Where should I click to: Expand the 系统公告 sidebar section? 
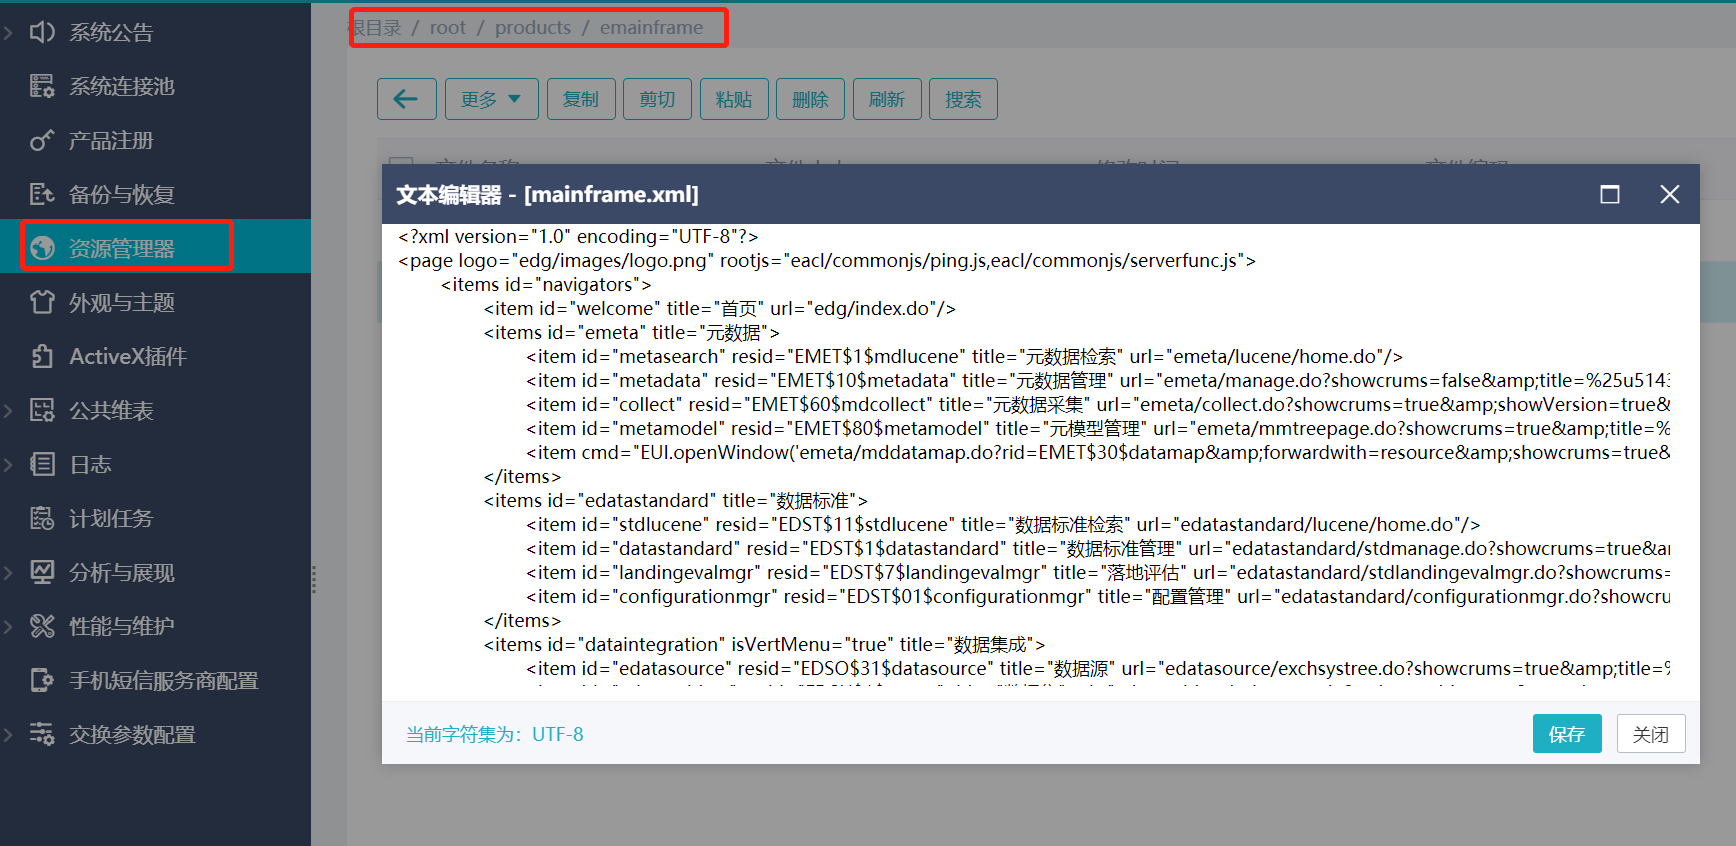tap(9, 33)
